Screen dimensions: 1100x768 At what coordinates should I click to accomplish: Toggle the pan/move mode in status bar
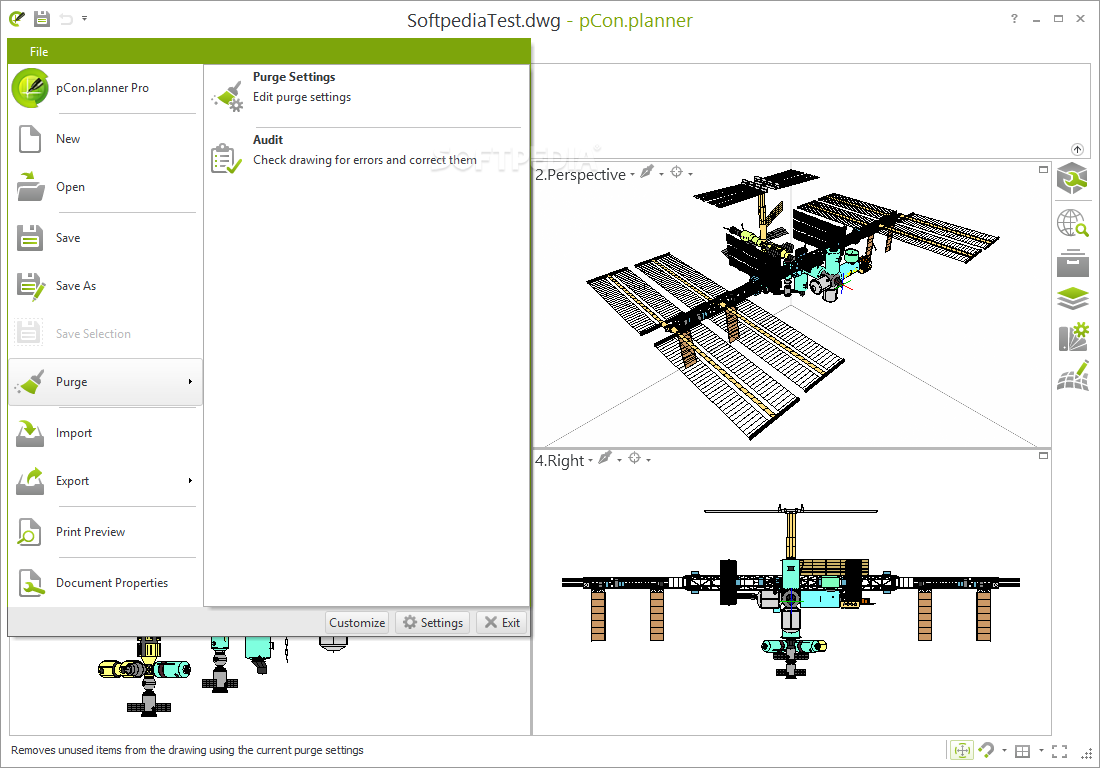[962, 750]
